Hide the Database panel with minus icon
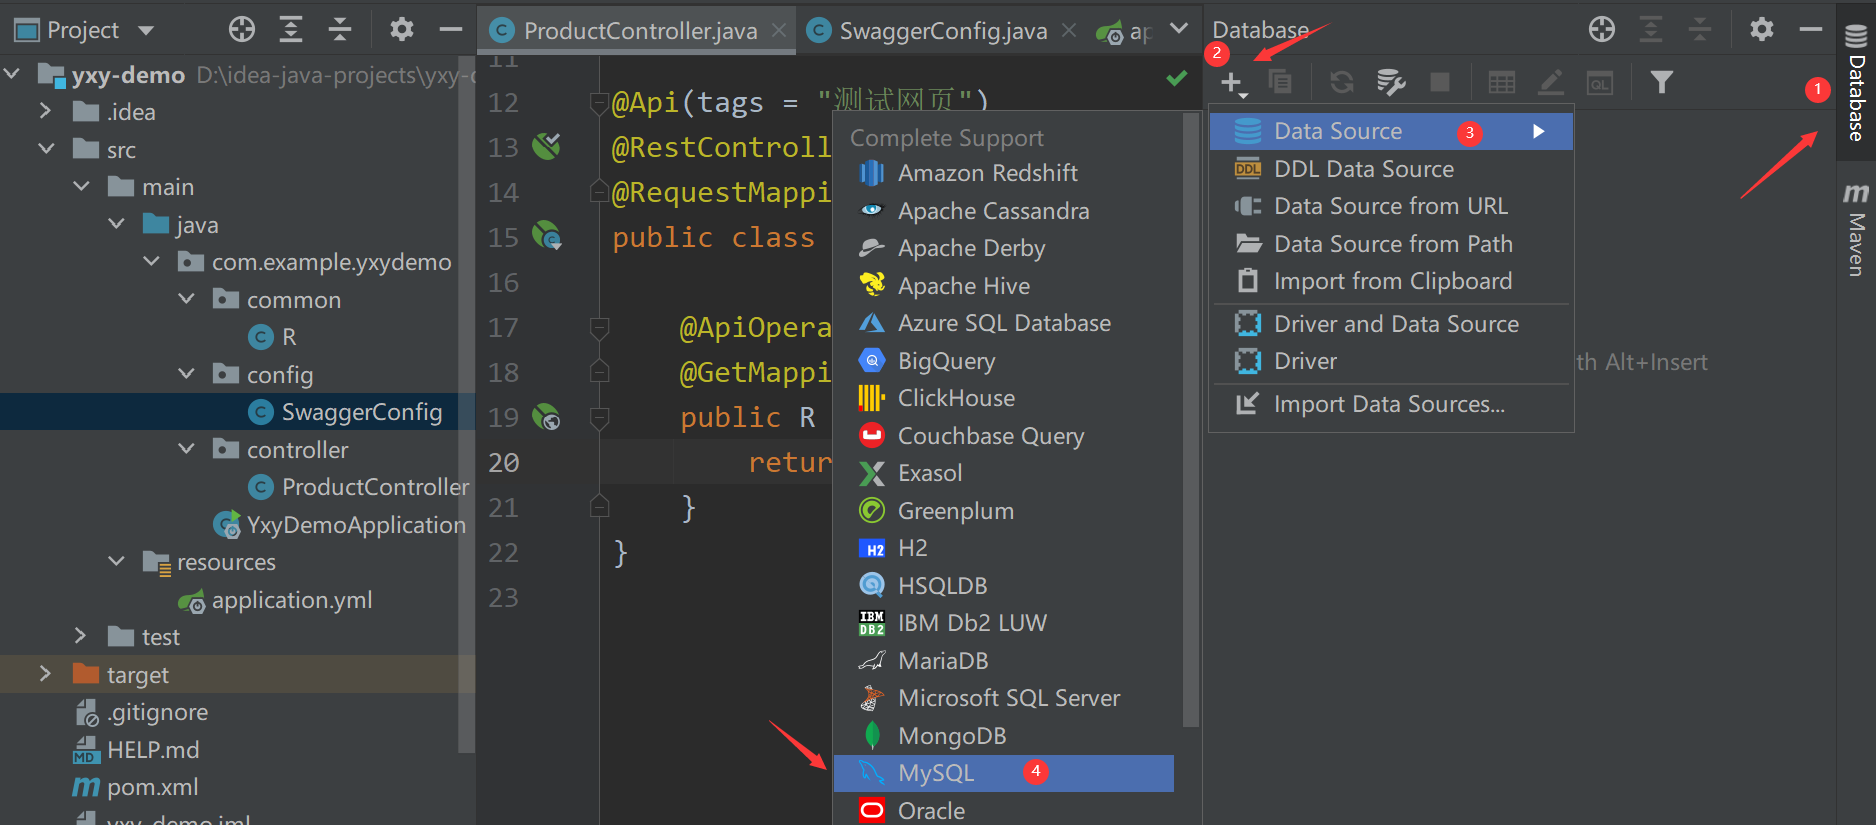The height and width of the screenshot is (825, 1876). pyautogui.click(x=1810, y=30)
